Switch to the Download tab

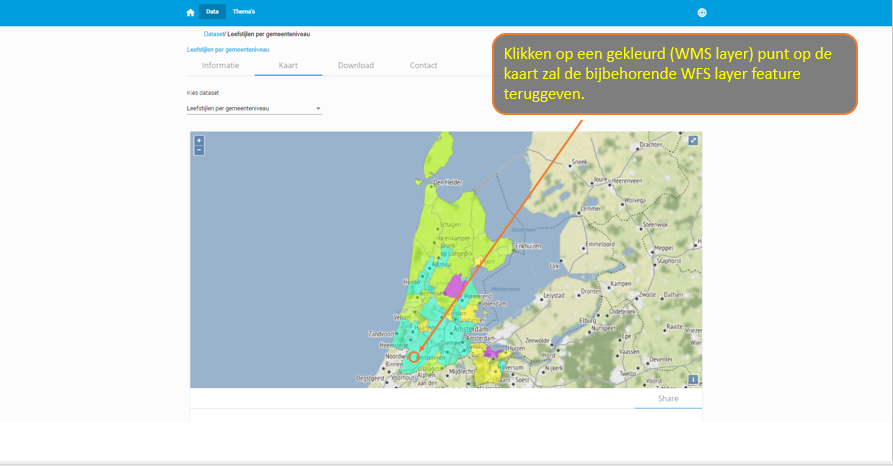[x=356, y=66]
